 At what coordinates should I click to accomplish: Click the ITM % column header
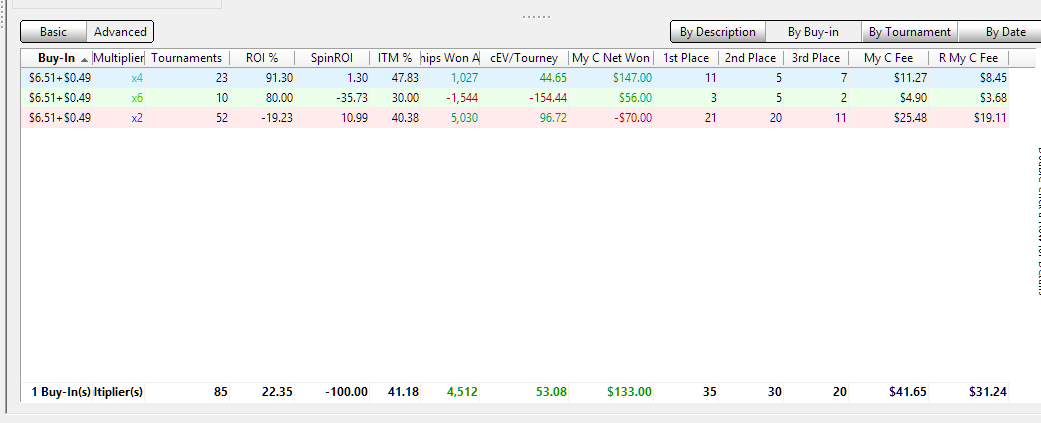[394, 58]
